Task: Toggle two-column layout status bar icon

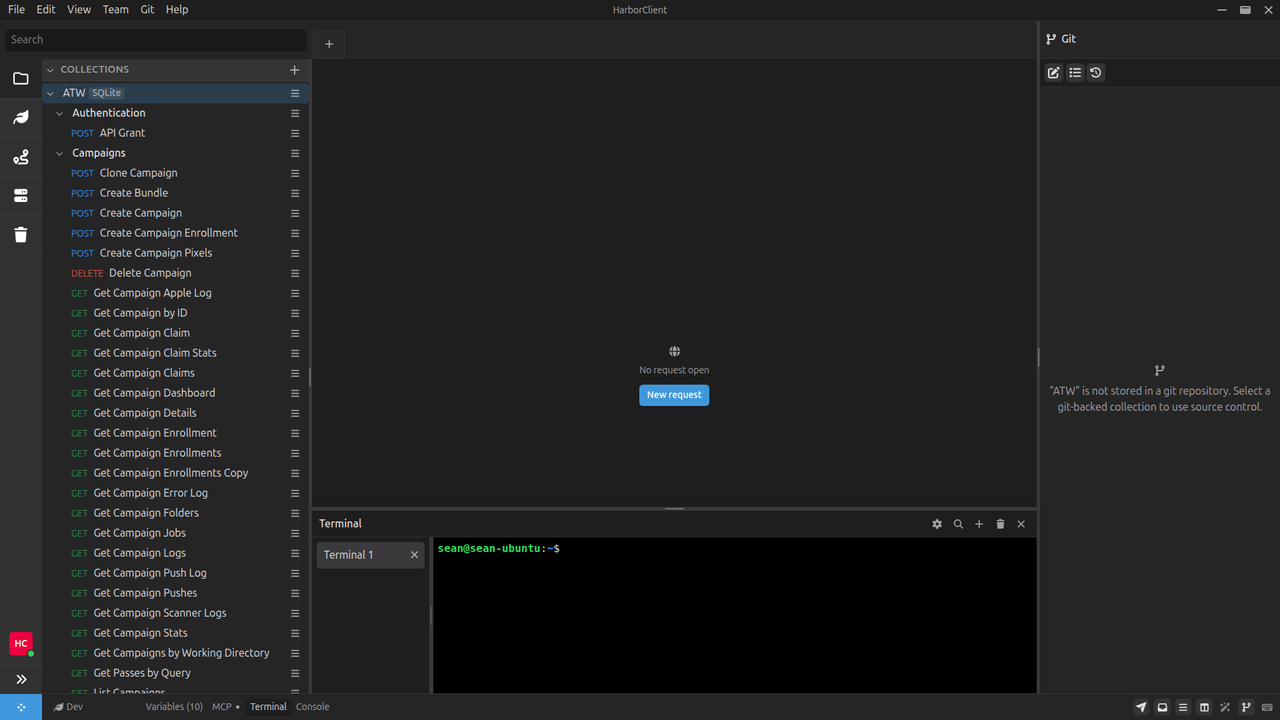Action: tap(1204, 707)
